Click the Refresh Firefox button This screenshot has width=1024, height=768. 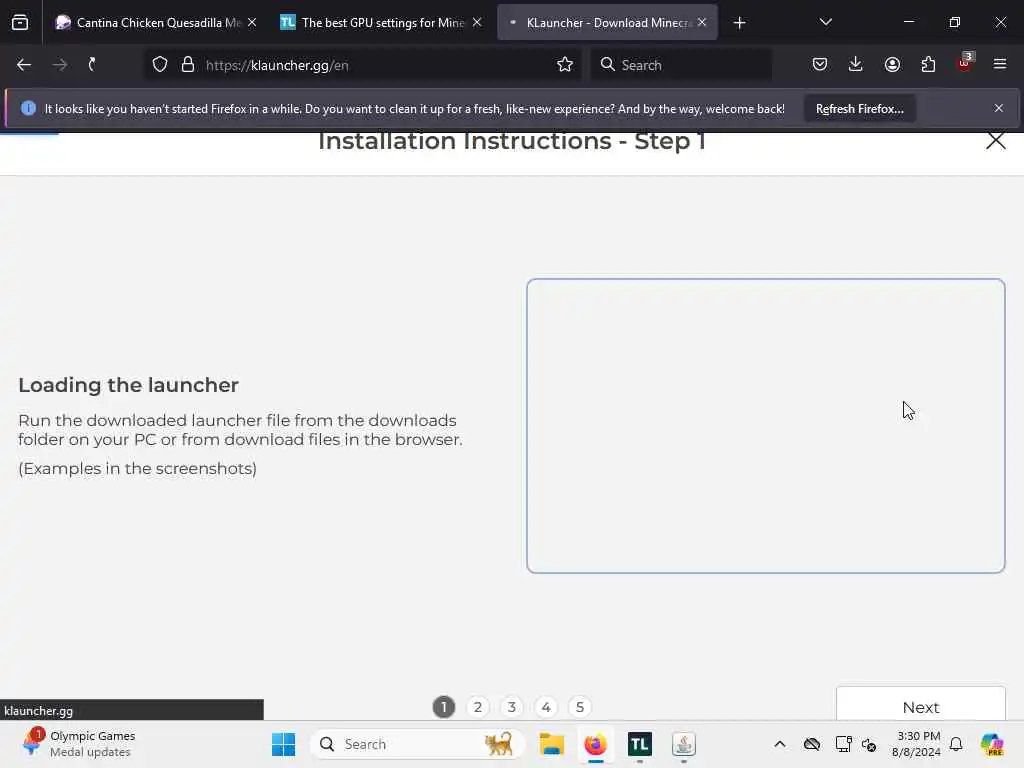pyautogui.click(x=859, y=109)
